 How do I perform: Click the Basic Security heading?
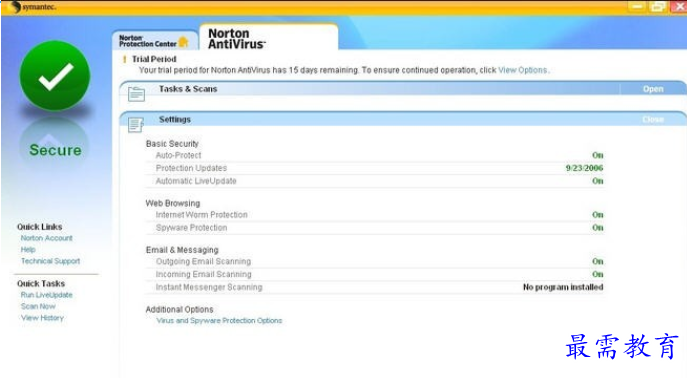tap(172, 144)
